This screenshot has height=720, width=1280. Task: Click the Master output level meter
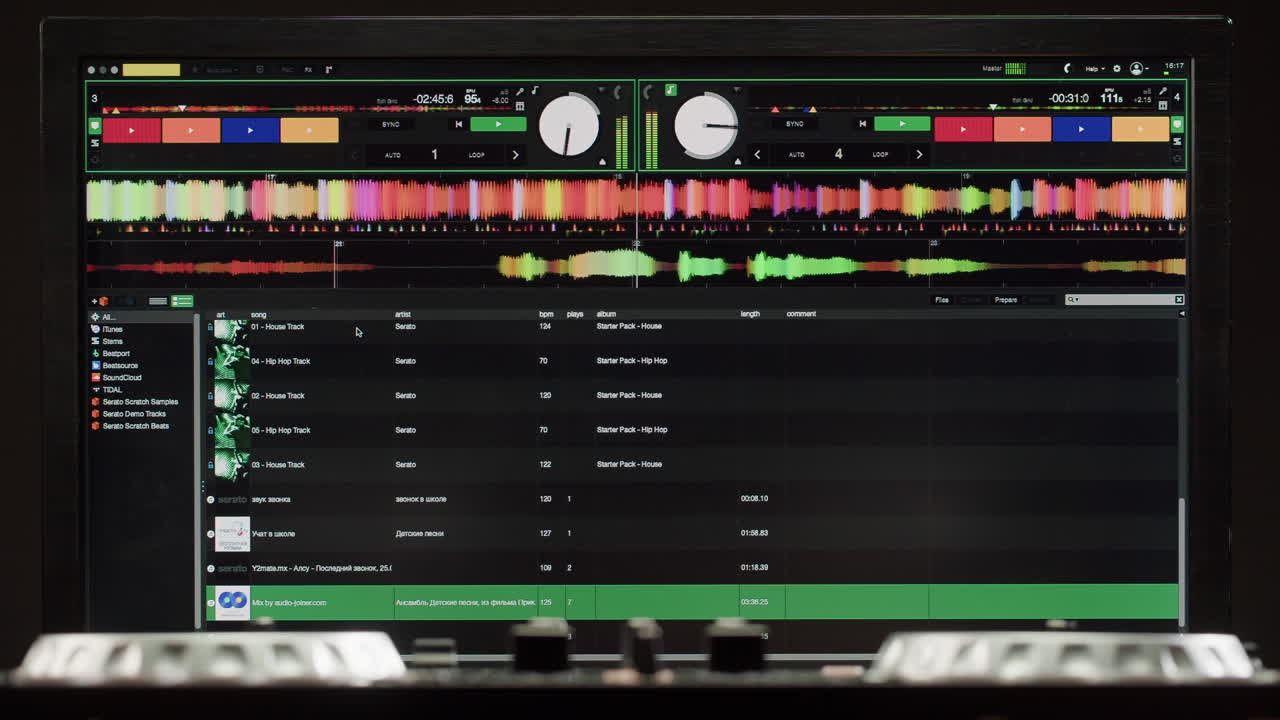click(x=1014, y=67)
